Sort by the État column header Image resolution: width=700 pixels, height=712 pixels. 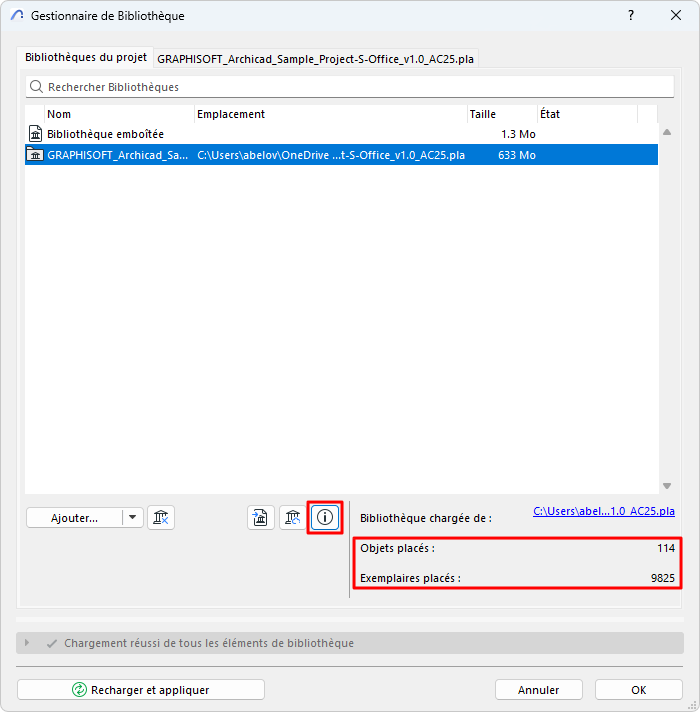587,114
